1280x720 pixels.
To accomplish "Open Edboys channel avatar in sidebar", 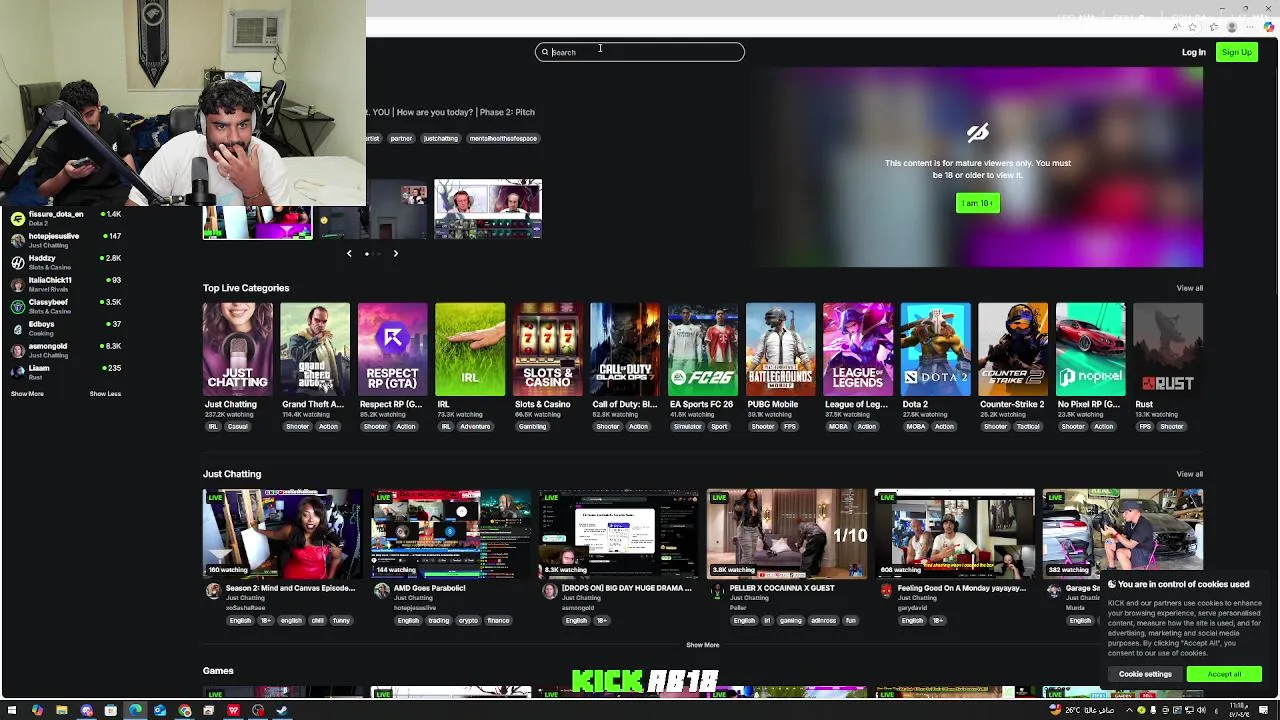I will coord(17,328).
